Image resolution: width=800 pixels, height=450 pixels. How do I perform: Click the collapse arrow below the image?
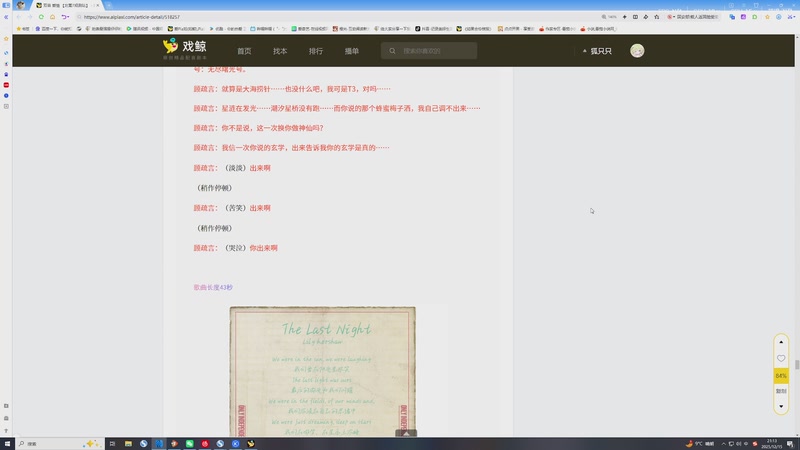[x=406, y=433]
